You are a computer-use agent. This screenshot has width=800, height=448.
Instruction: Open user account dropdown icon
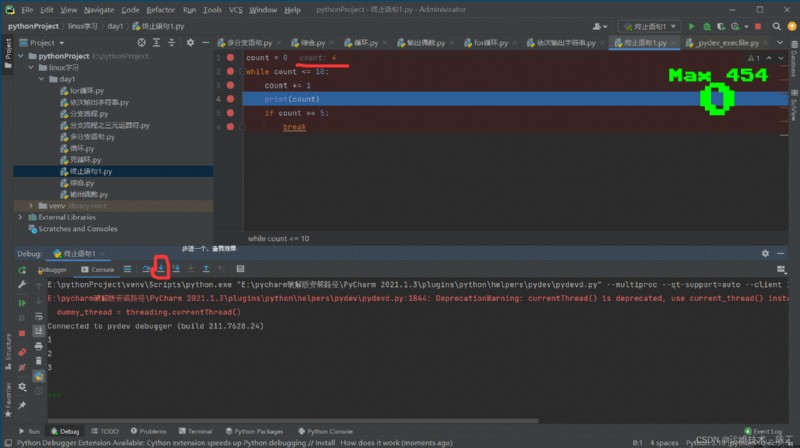pyautogui.click(x=599, y=27)
